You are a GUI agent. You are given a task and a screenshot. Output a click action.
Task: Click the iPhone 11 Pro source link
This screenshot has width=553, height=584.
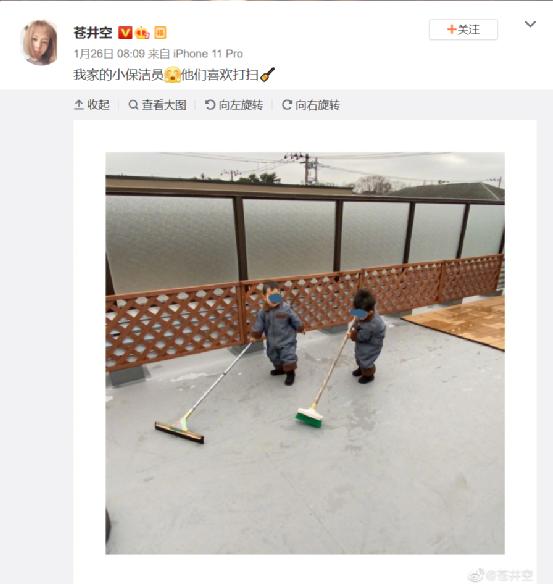(x=208, y=54)
